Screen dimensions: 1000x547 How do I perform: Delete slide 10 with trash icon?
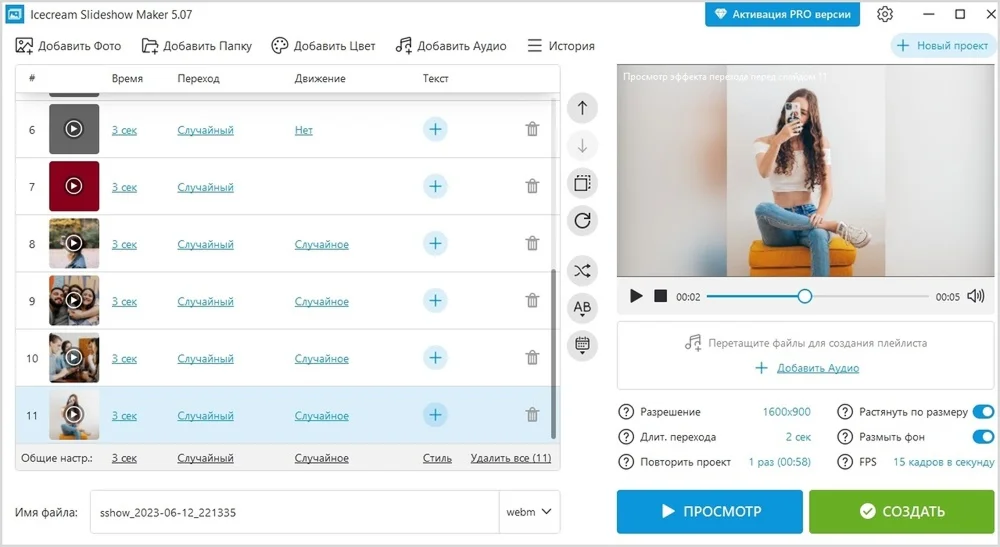532,358
